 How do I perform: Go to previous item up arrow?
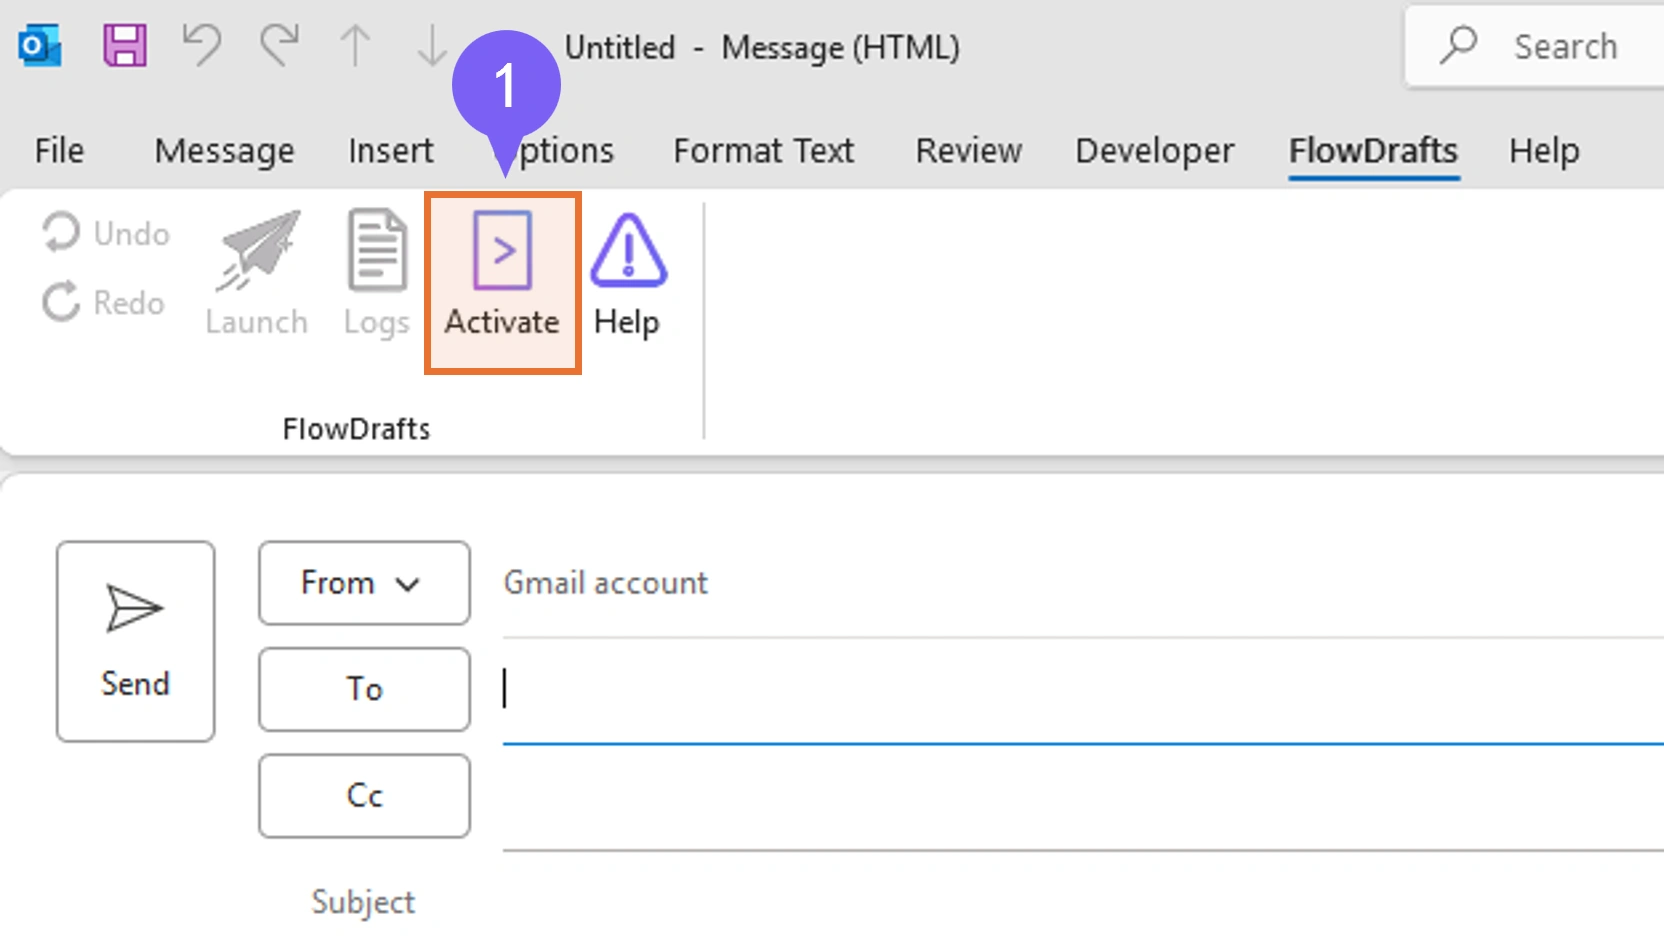[355, 46]
